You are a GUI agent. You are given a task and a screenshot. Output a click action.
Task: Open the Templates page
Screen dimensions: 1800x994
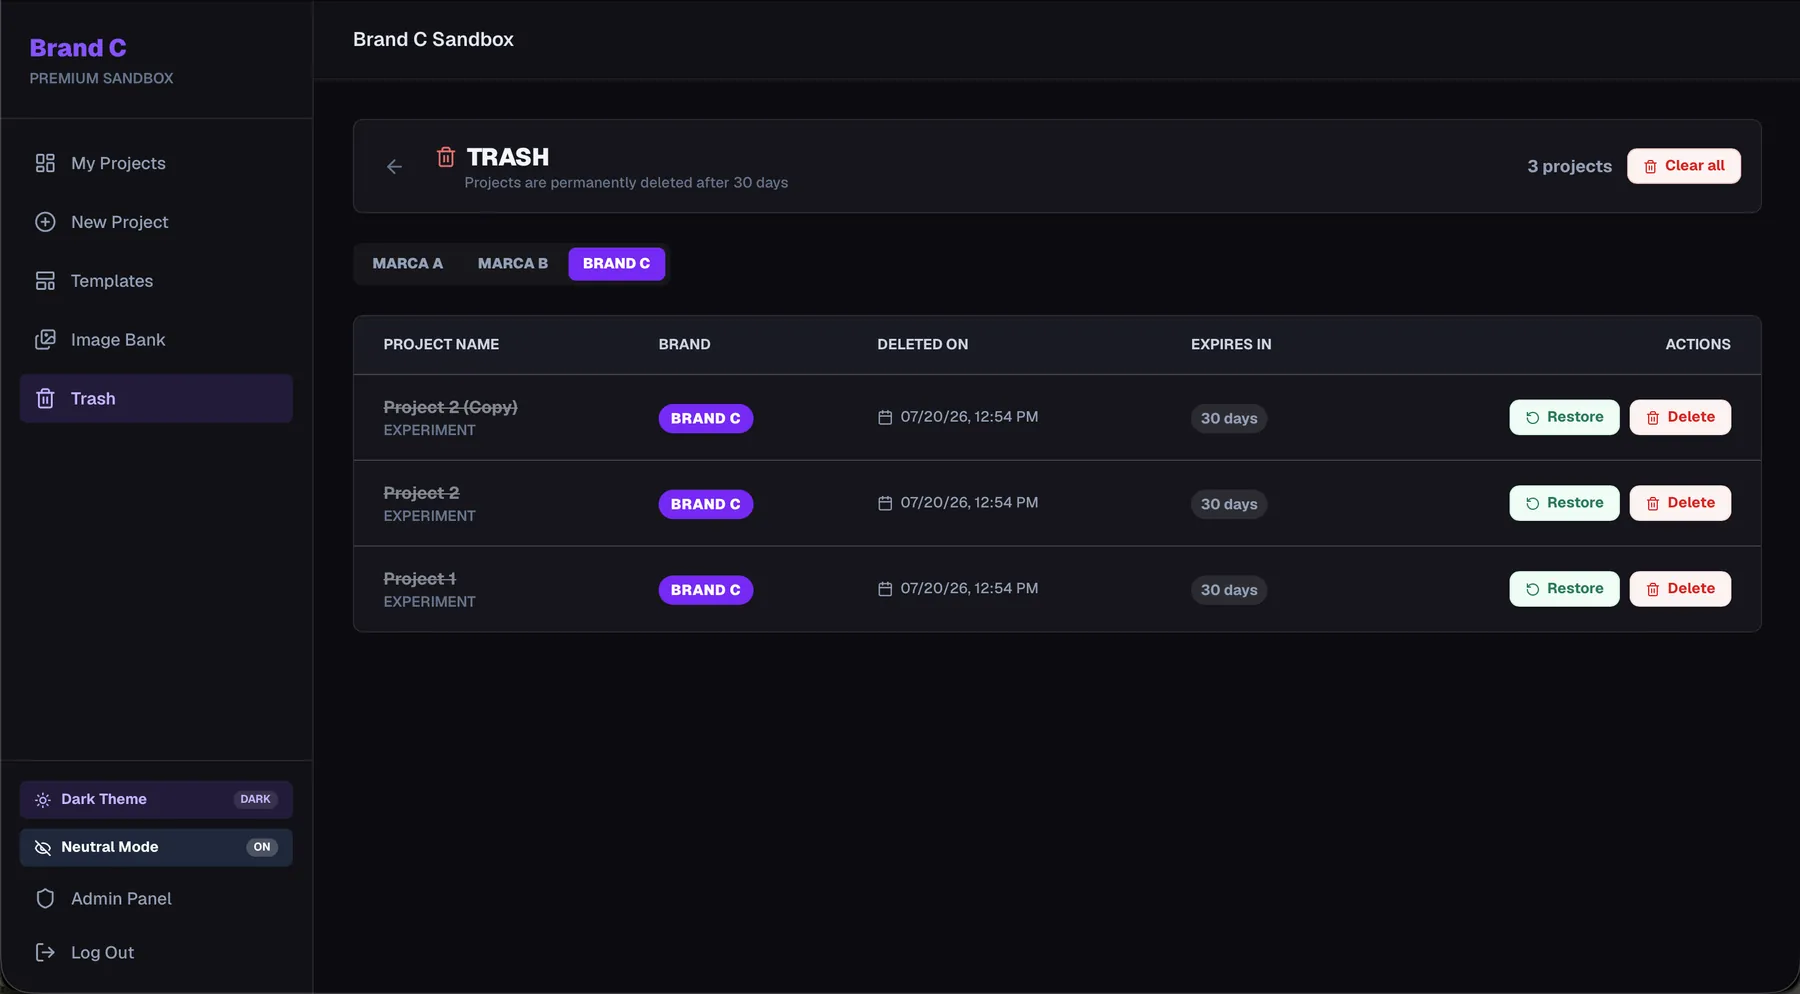click(x=156, y=281)
